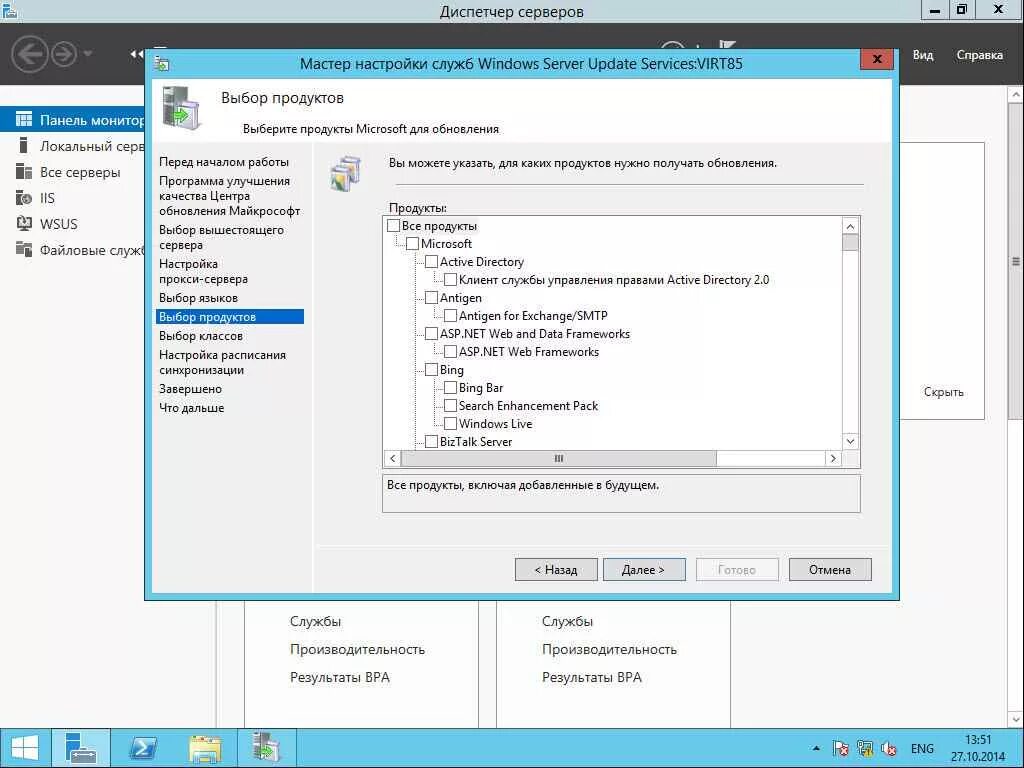Click the Server Manager forward arrow icon
1024x768 pixels.
tap(63, 54)
